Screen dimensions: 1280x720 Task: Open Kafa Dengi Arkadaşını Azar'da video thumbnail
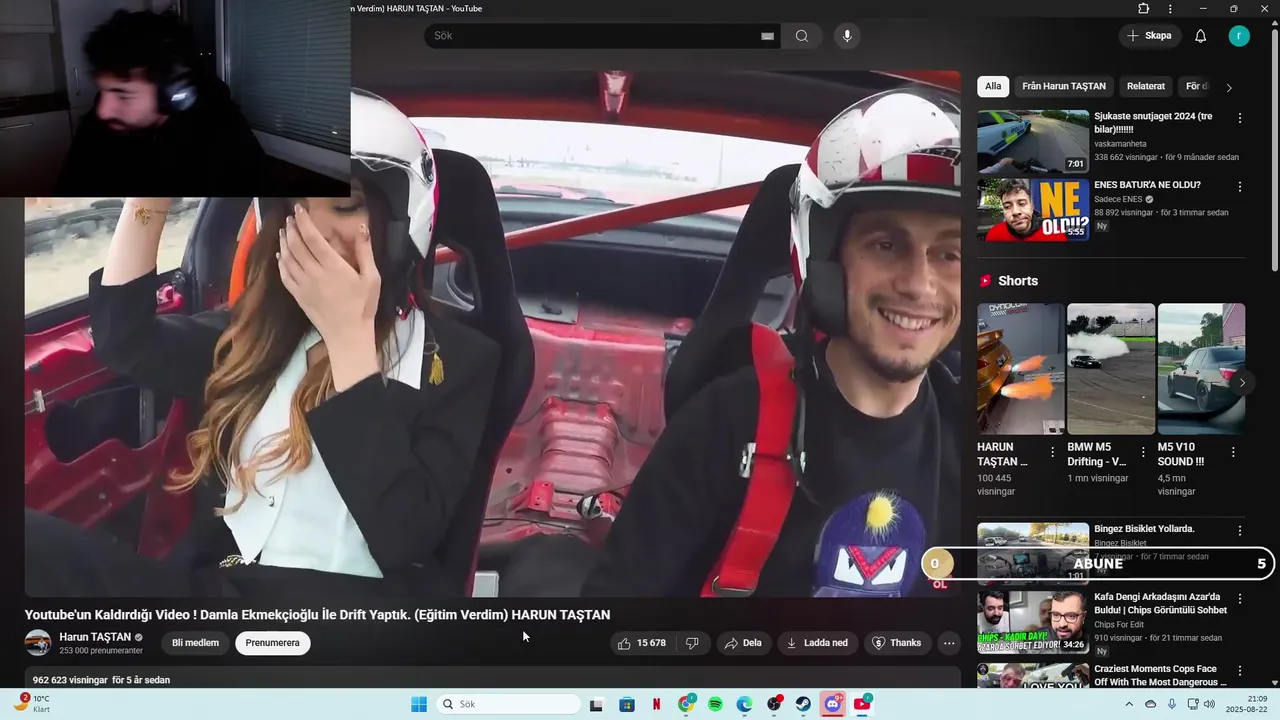pos(1033,622)
